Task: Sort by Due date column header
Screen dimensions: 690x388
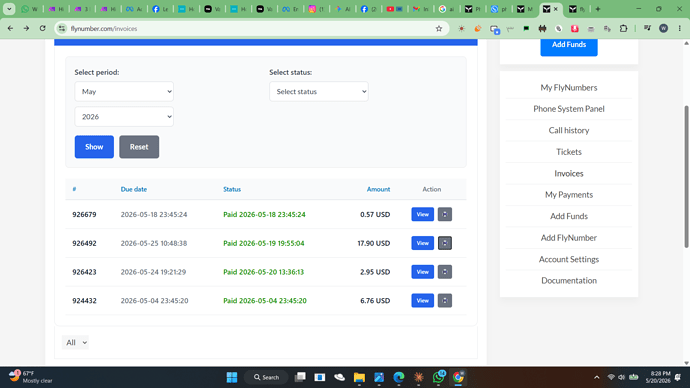Action: click(134, 189)
